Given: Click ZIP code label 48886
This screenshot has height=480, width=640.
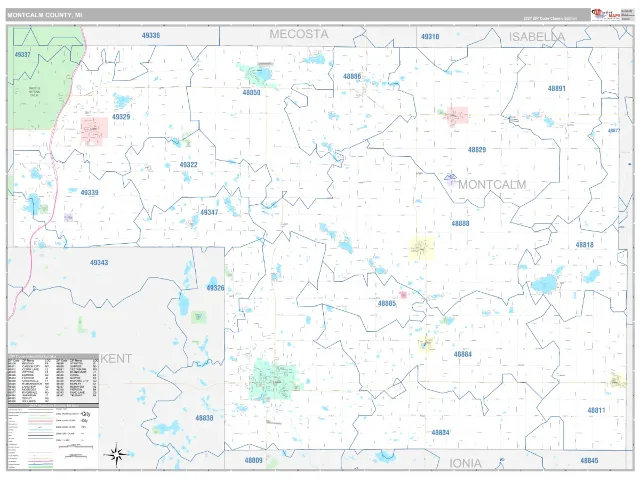Looking at the screenshot, I should point(352,76).
